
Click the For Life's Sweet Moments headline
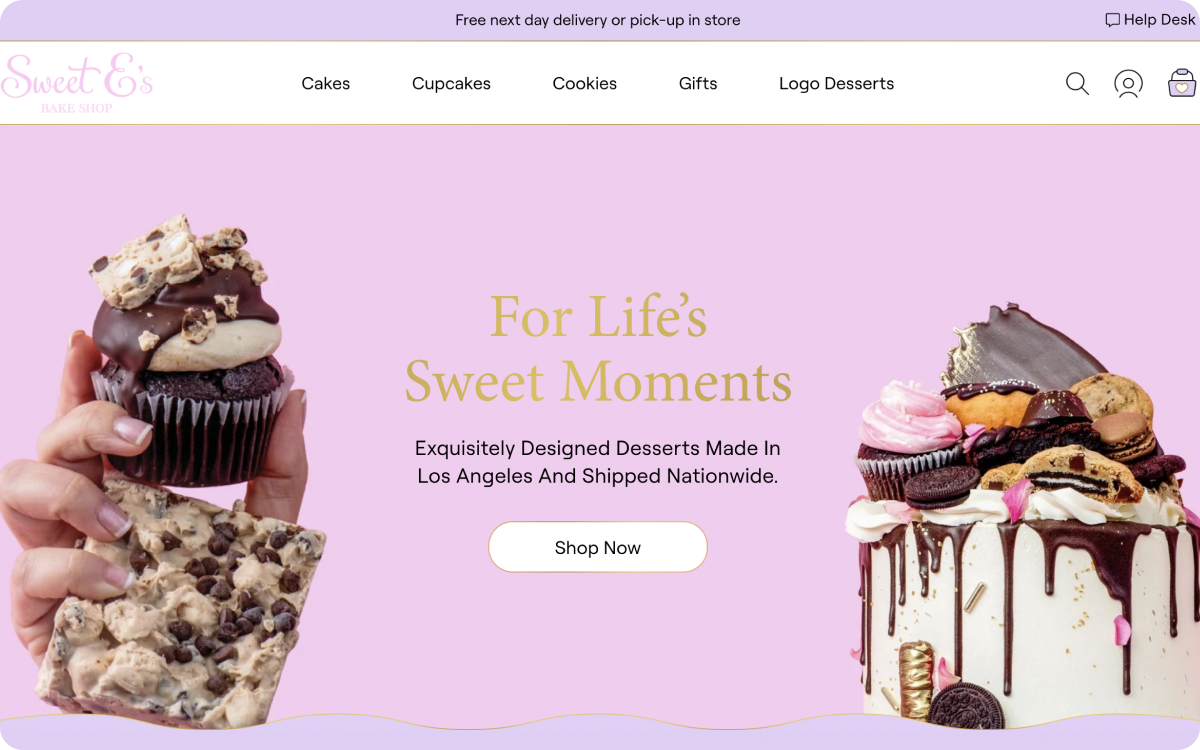pyautogui.click(x=598, y=348)
